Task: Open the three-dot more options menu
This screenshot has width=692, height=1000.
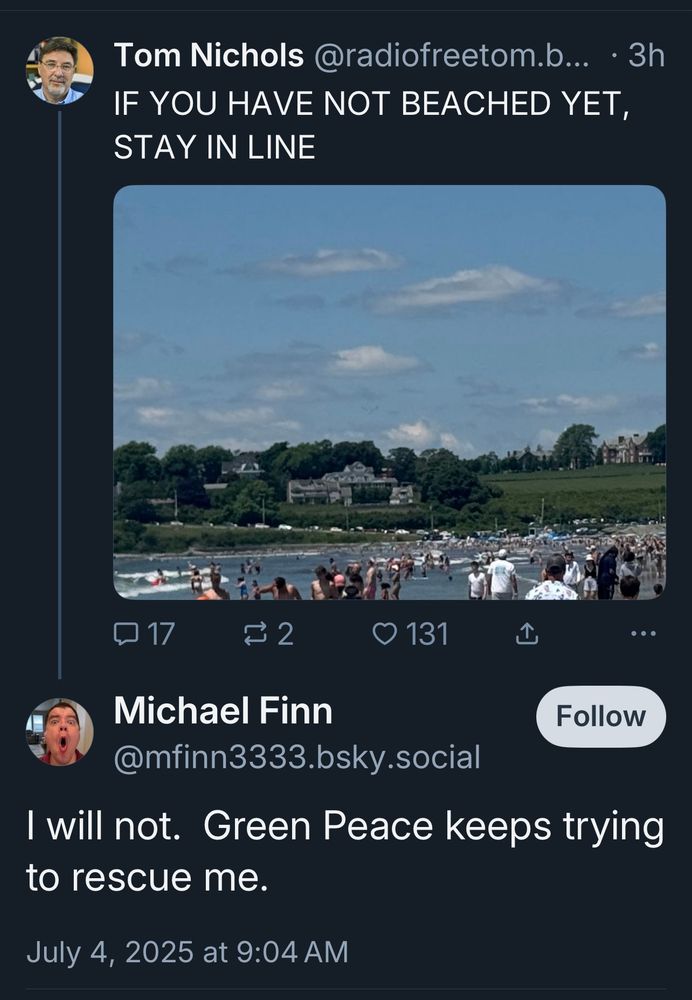Action: coord(645,634)
